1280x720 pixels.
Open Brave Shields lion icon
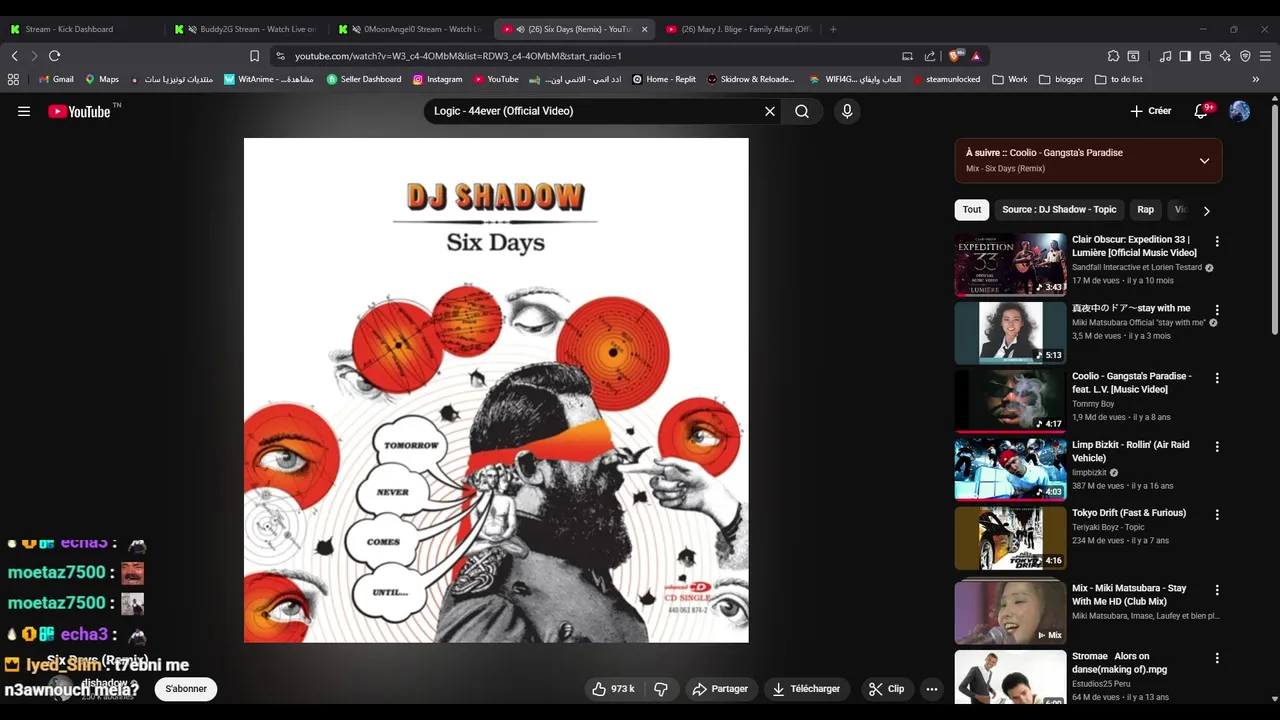coord(955,56)
